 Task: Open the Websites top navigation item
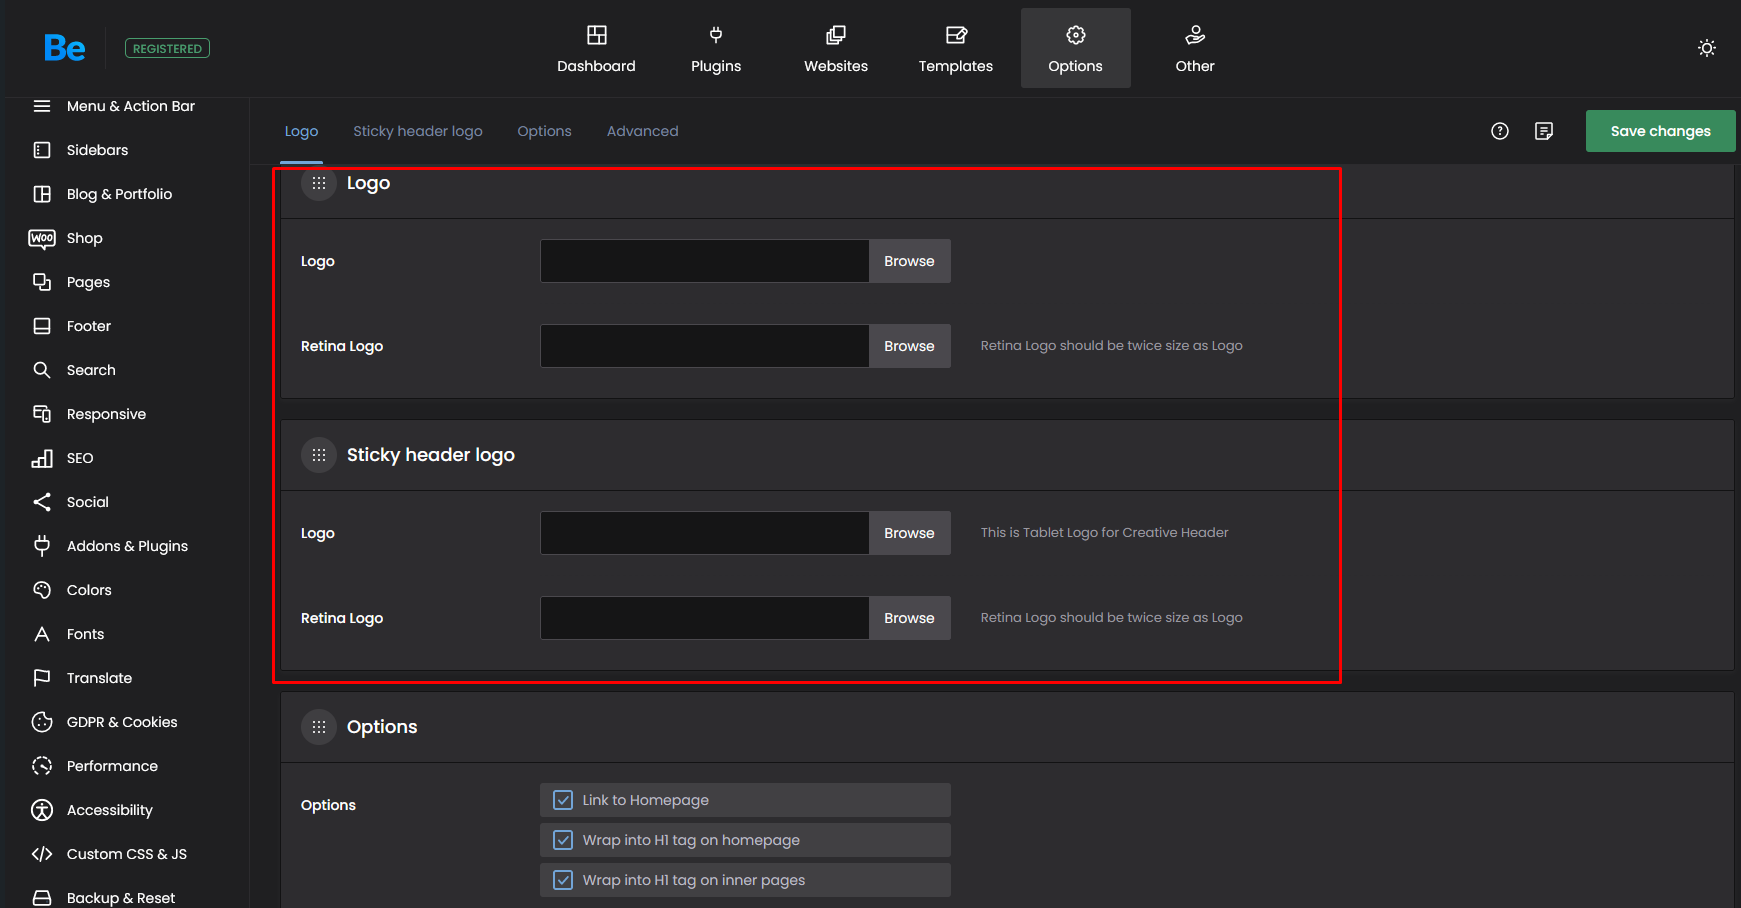click(x=836, y=48)
